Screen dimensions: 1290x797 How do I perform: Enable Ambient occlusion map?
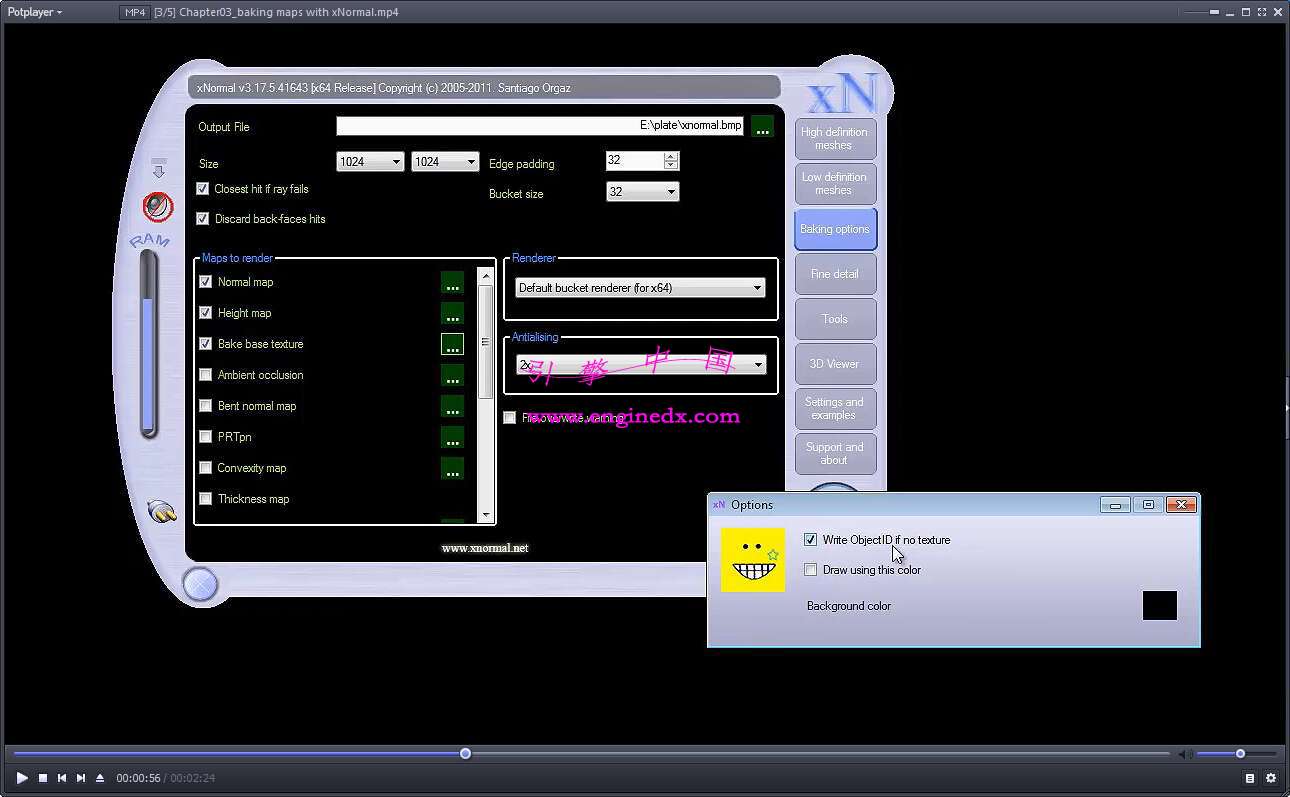pyautogui.click(x=206, y=375)
